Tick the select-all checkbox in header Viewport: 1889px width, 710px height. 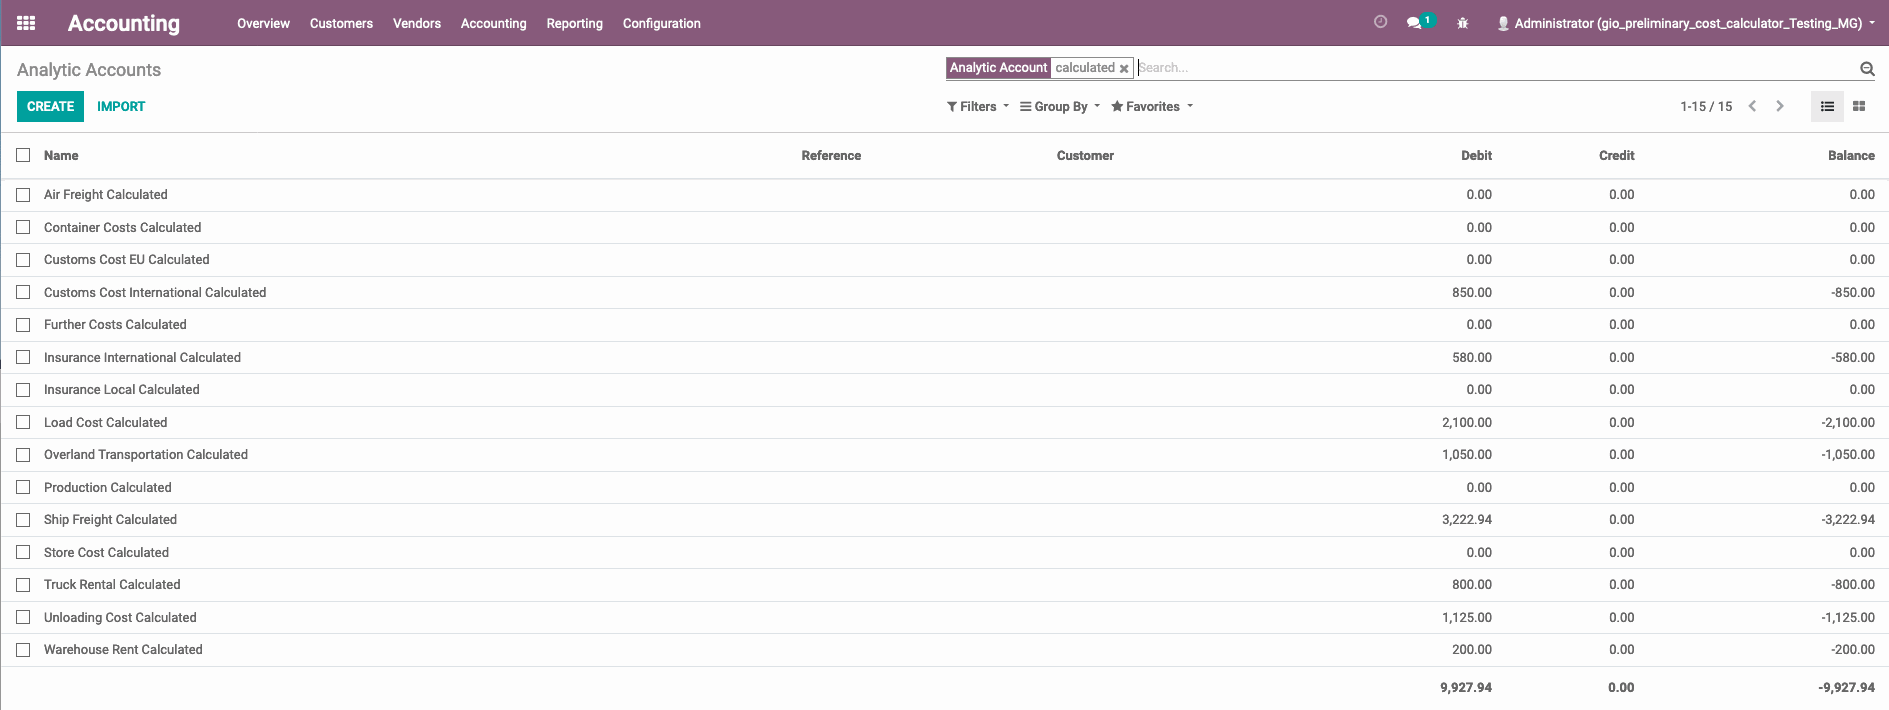coord(23,155)
